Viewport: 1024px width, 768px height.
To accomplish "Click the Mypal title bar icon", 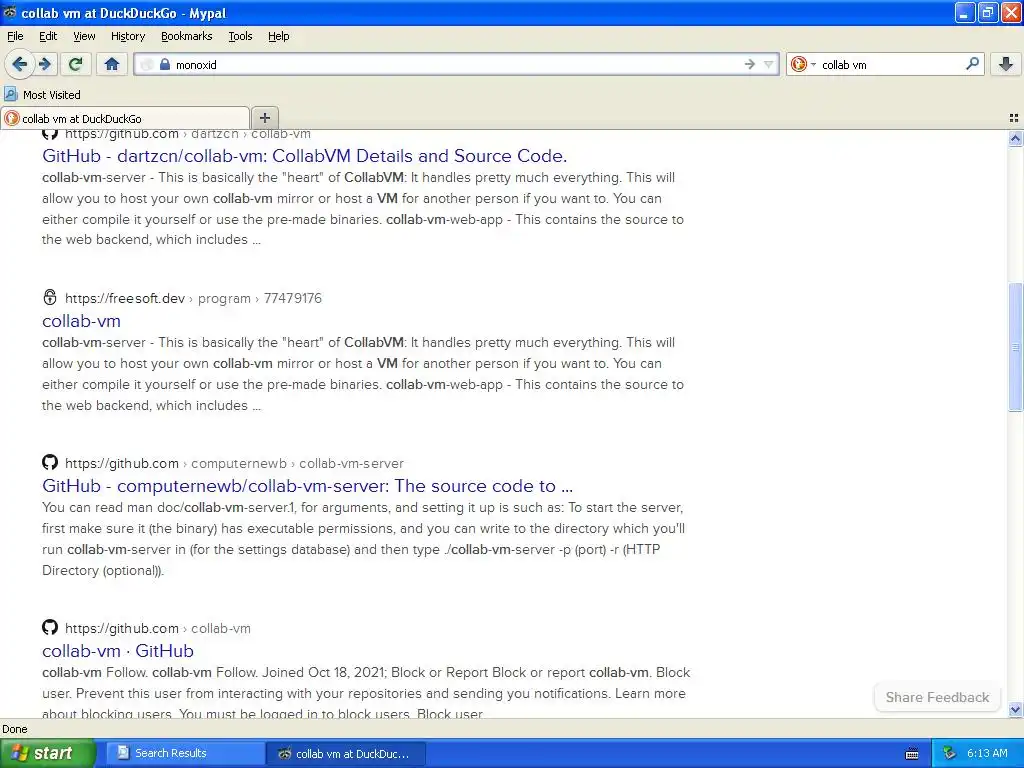I will (10, 12).
